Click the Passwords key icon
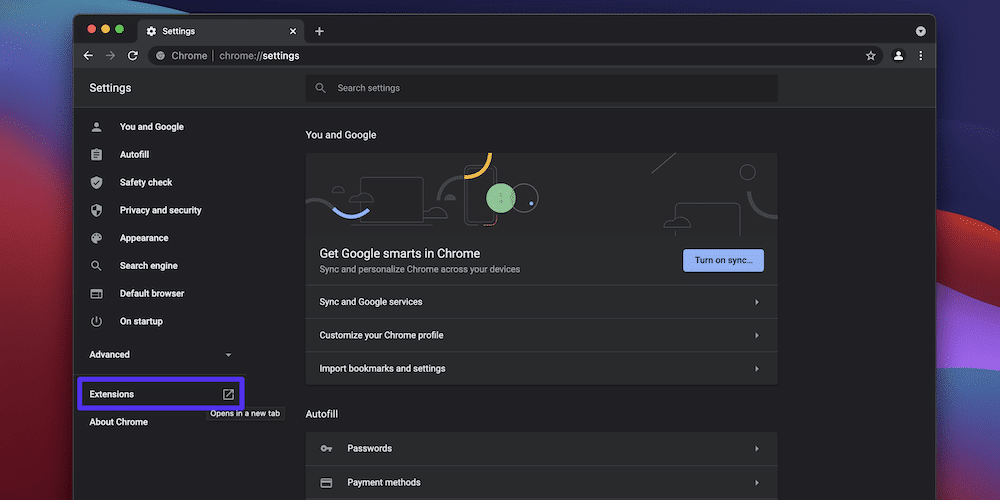1000x500 pixels. point(326,448)
